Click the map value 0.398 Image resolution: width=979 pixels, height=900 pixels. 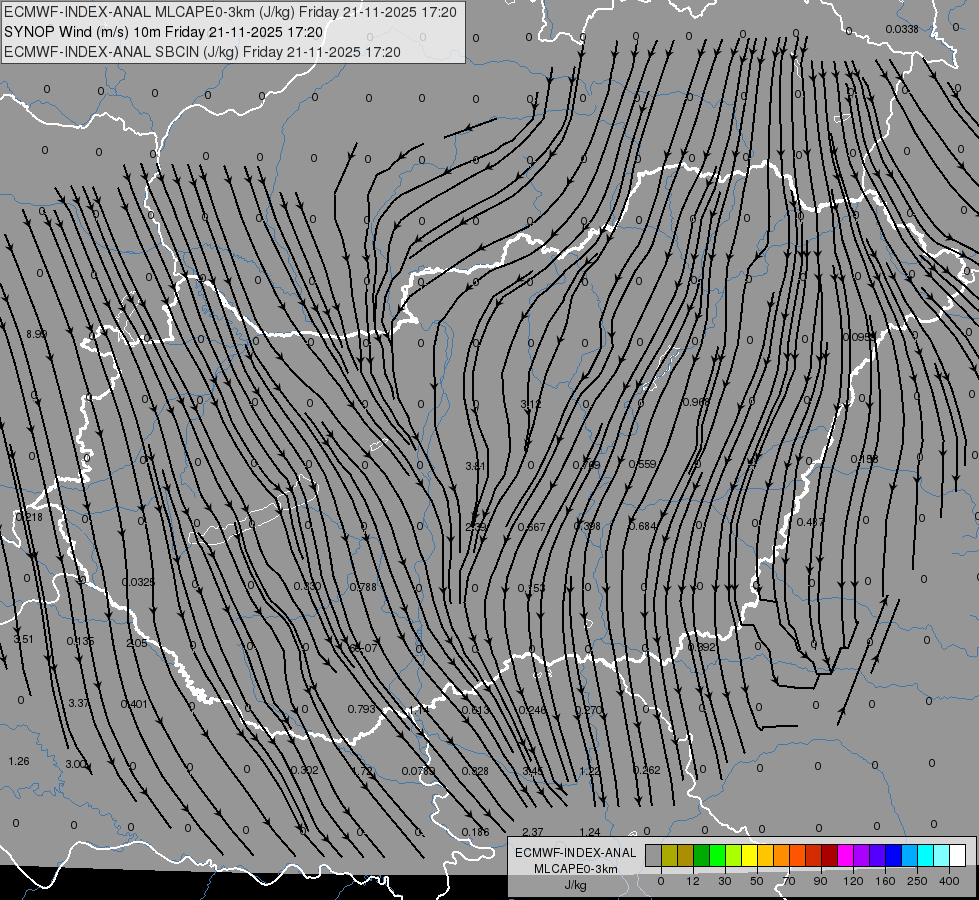click(x=587, y=526)
